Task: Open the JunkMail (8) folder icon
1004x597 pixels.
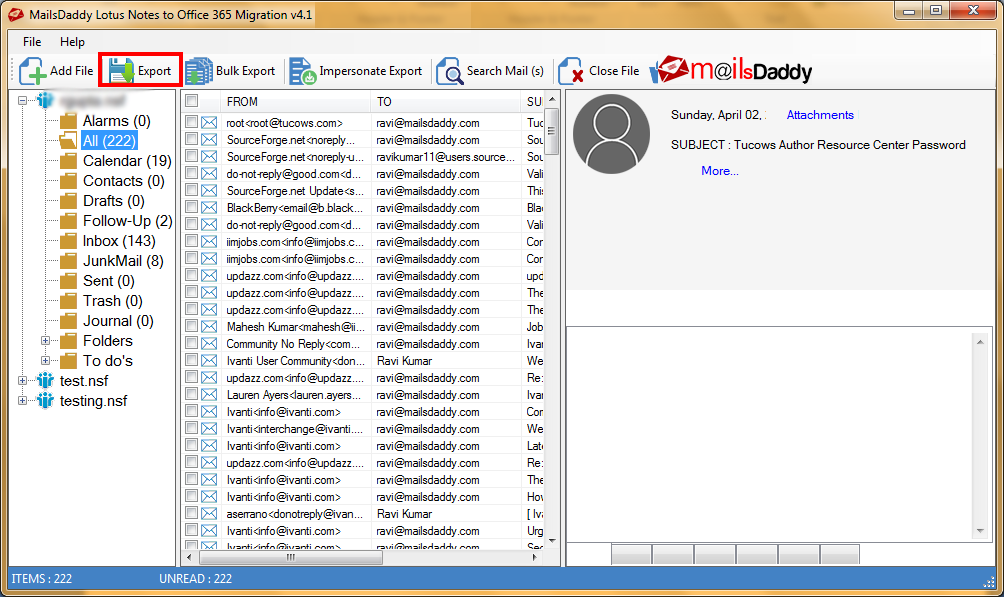Action: point(68,261)
